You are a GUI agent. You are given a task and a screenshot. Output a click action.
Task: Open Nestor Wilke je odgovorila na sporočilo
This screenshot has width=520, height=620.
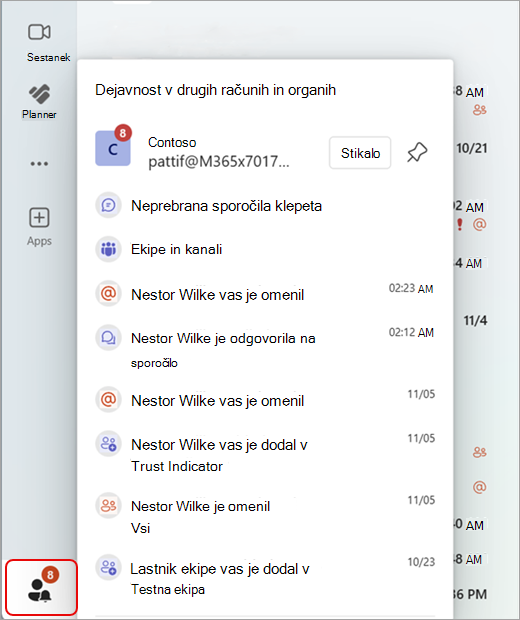[265, 348]
